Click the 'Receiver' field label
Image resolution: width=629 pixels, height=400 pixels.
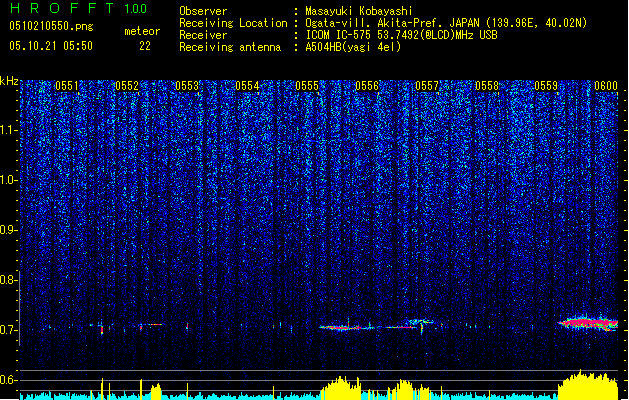click(203, 35)
